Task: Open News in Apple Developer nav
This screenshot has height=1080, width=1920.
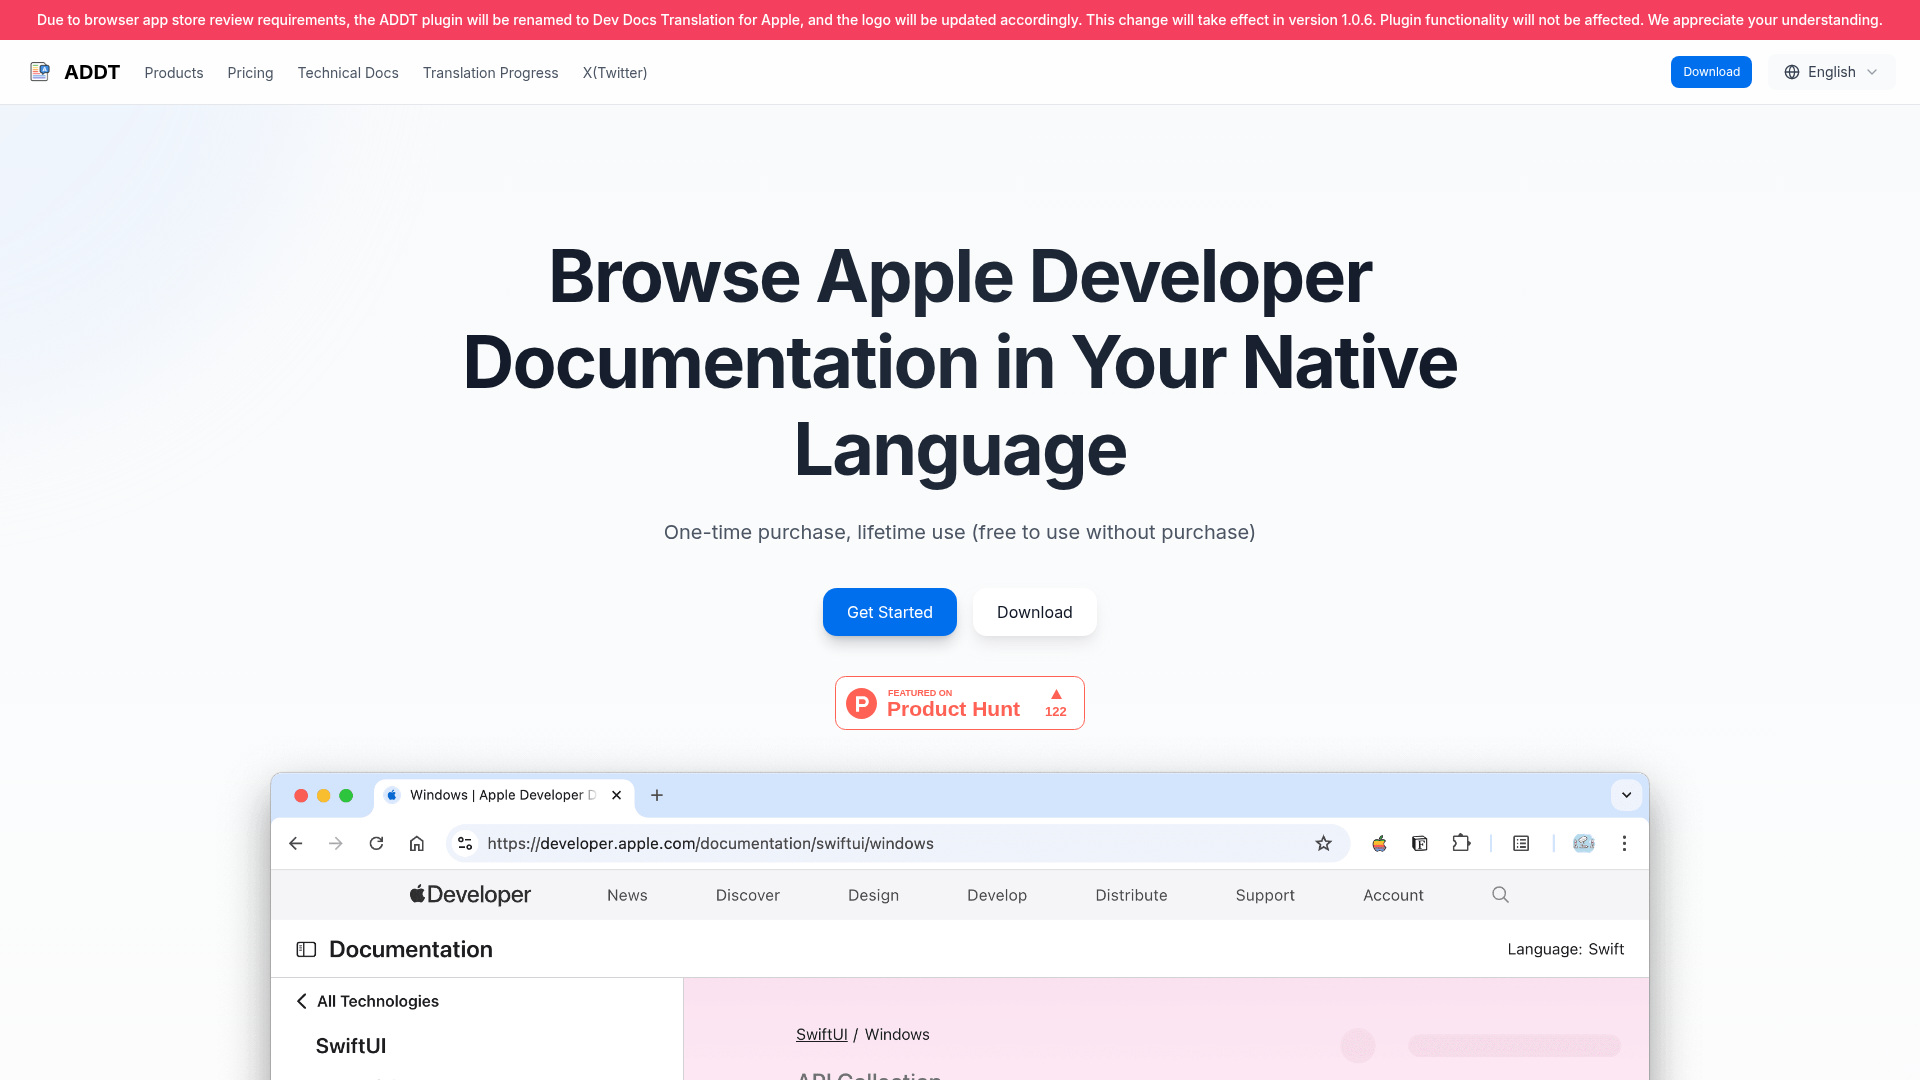Action: click(x=627, y=895)
